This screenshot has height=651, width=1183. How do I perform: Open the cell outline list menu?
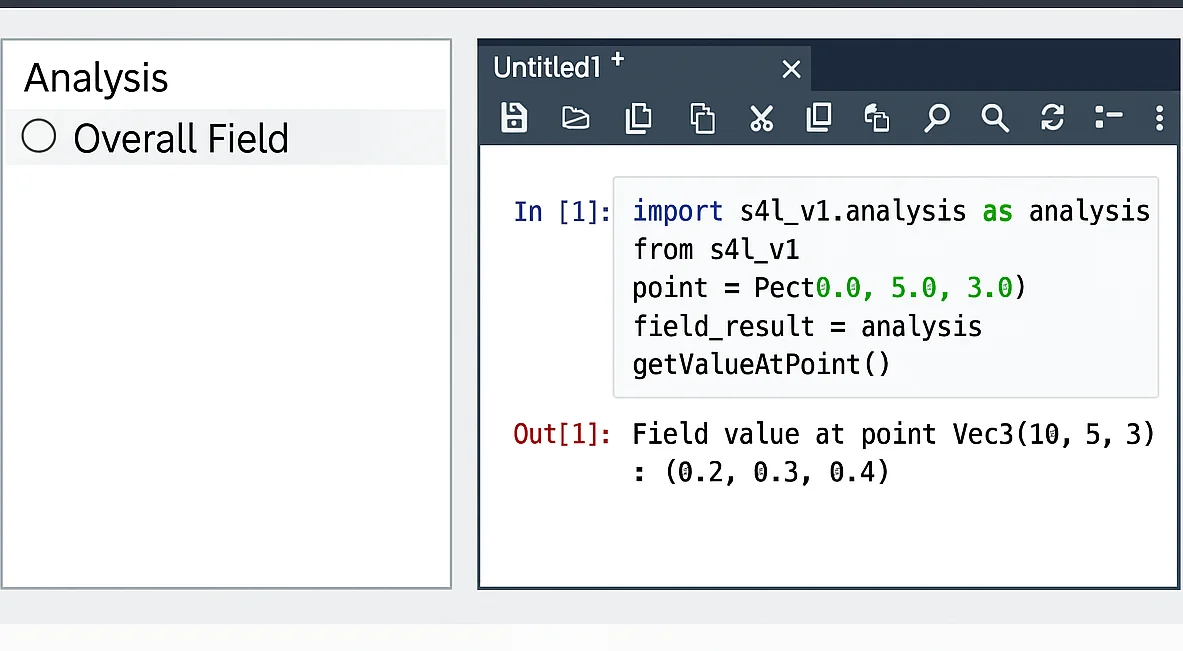tap(1109, 118)
